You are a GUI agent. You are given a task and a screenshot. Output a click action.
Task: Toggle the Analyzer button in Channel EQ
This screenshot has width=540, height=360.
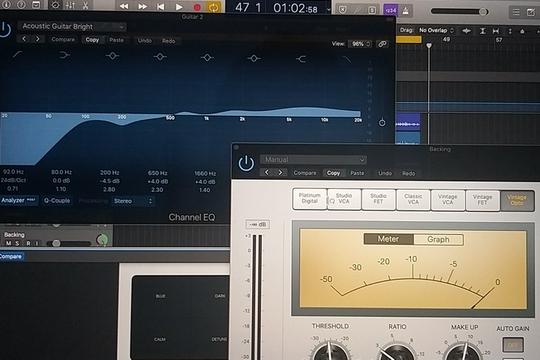(x=18, y=200)
